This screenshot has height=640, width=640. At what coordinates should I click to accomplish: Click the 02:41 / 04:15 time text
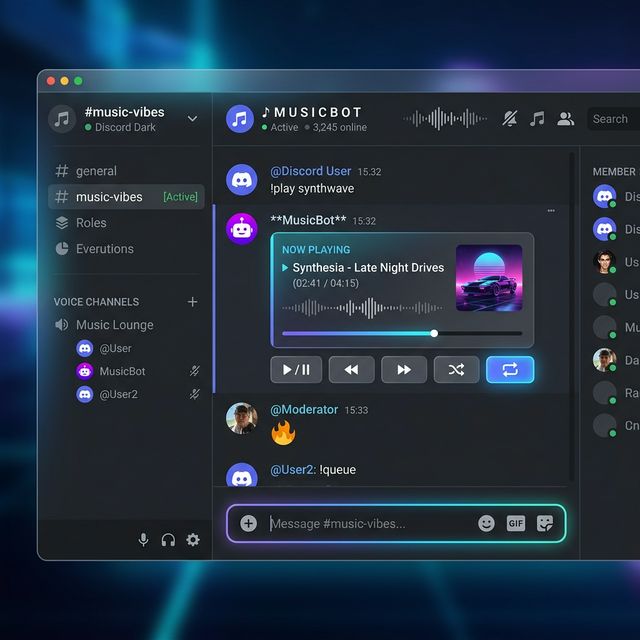(x=326, y=283)
